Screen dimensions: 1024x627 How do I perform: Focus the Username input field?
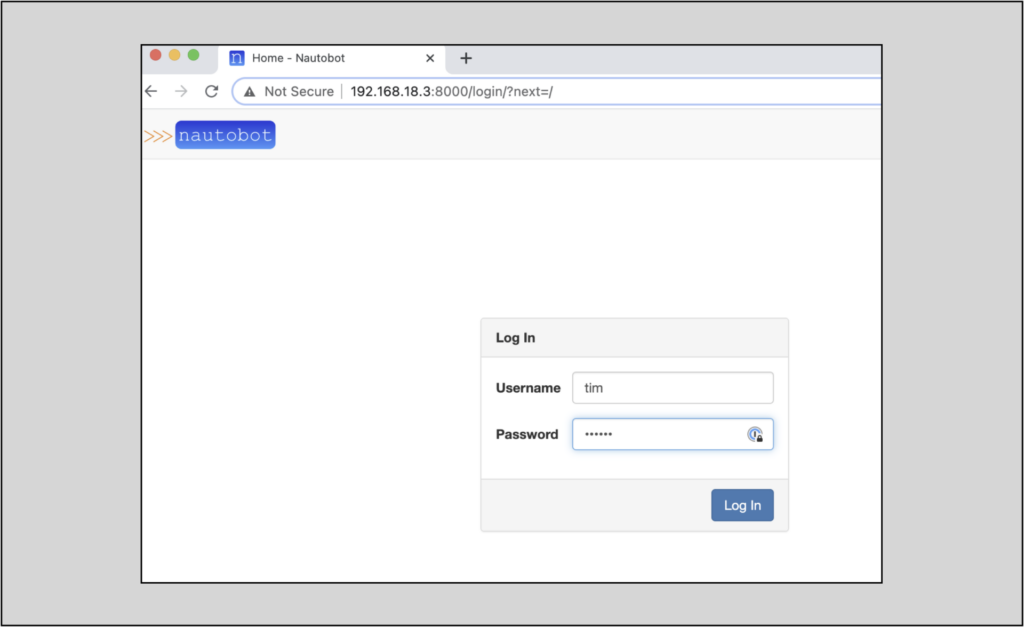[x=673, y=388]
